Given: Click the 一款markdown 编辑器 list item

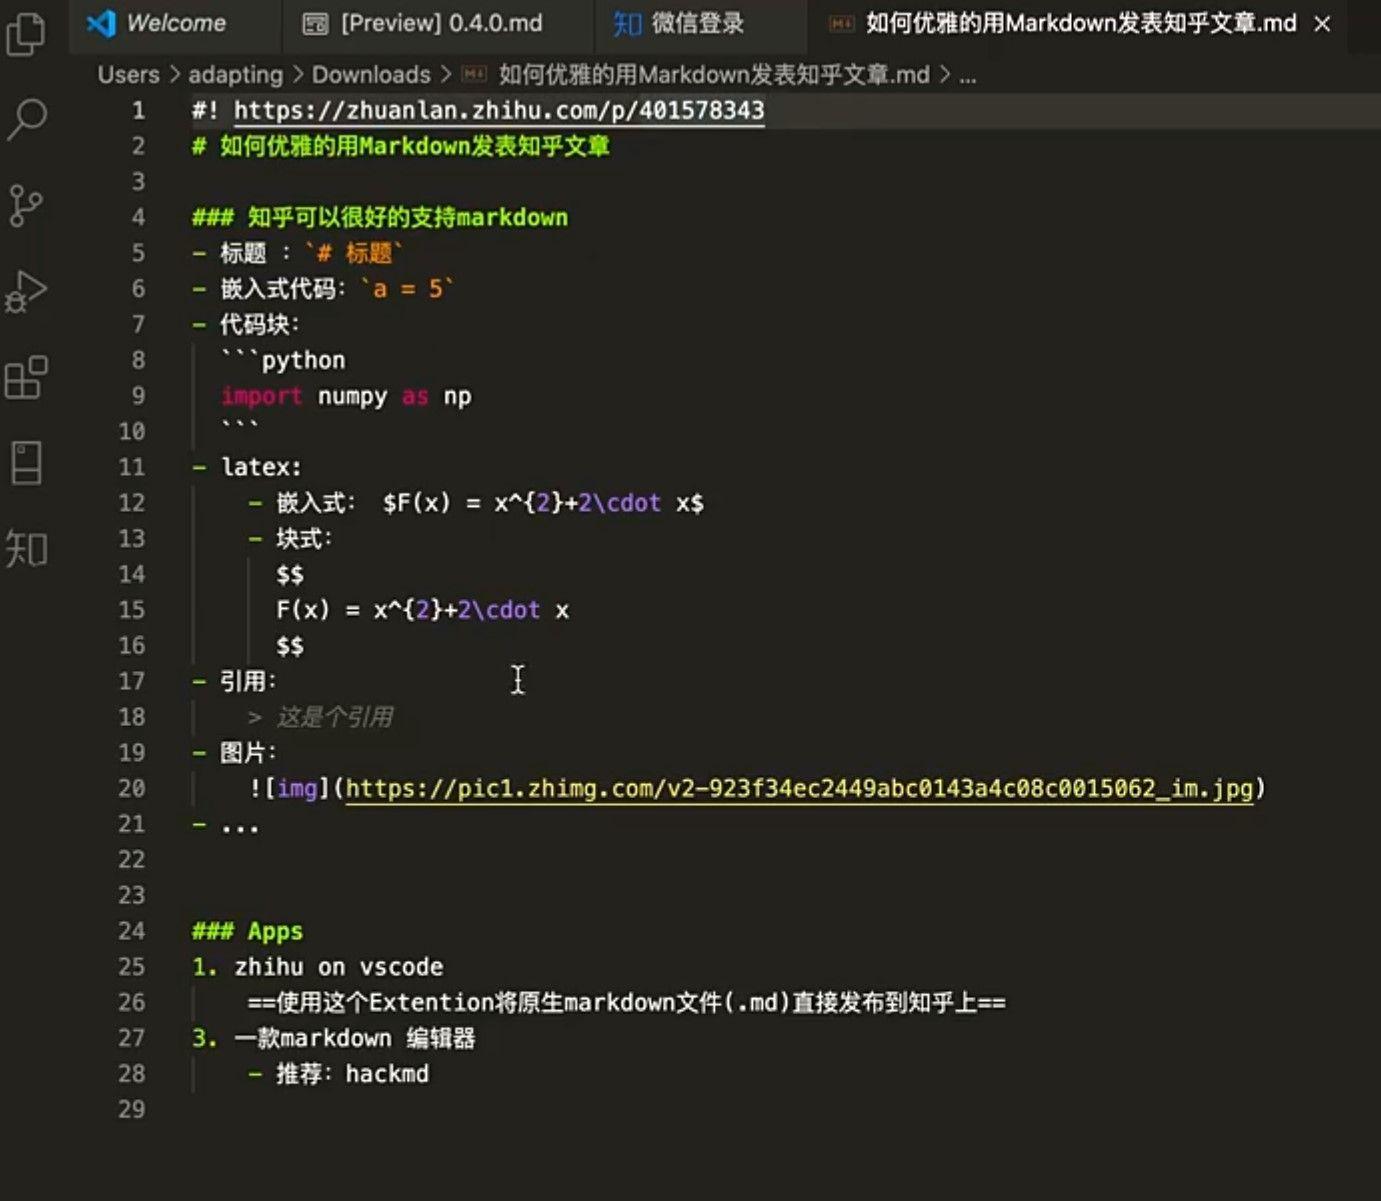Looking at the screenshot, I should [355, 1038].
